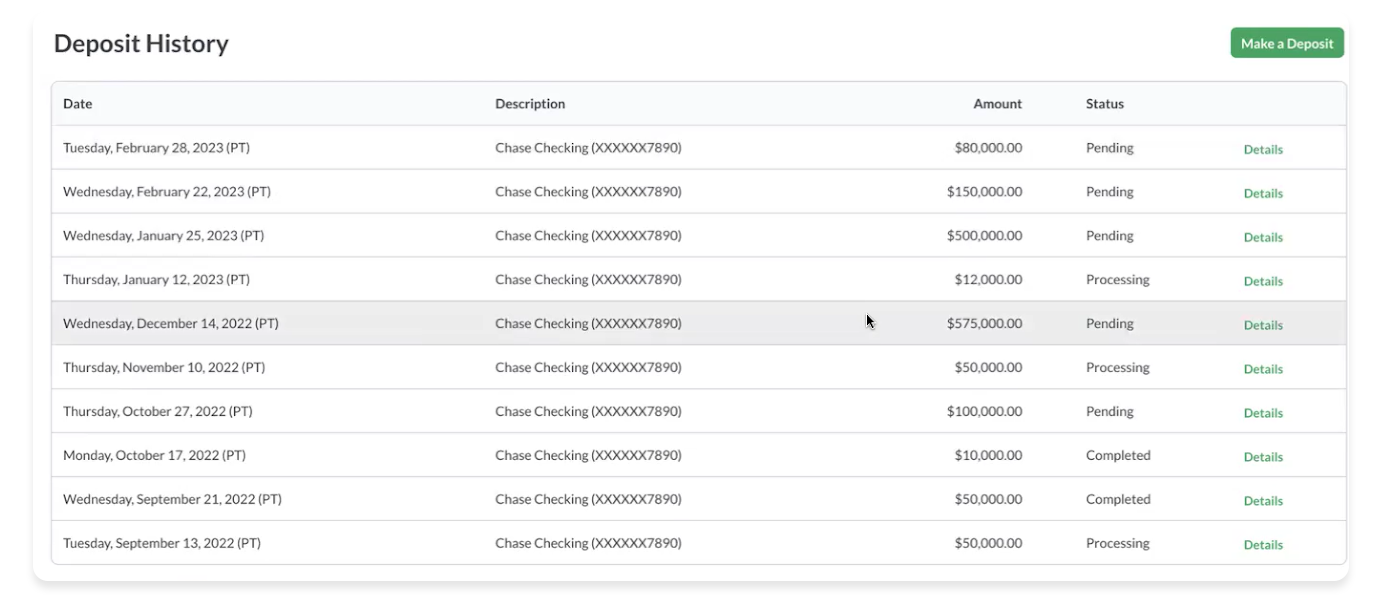
Task: View Details of the September 21, 2022 deposit
Action: 1262,500
